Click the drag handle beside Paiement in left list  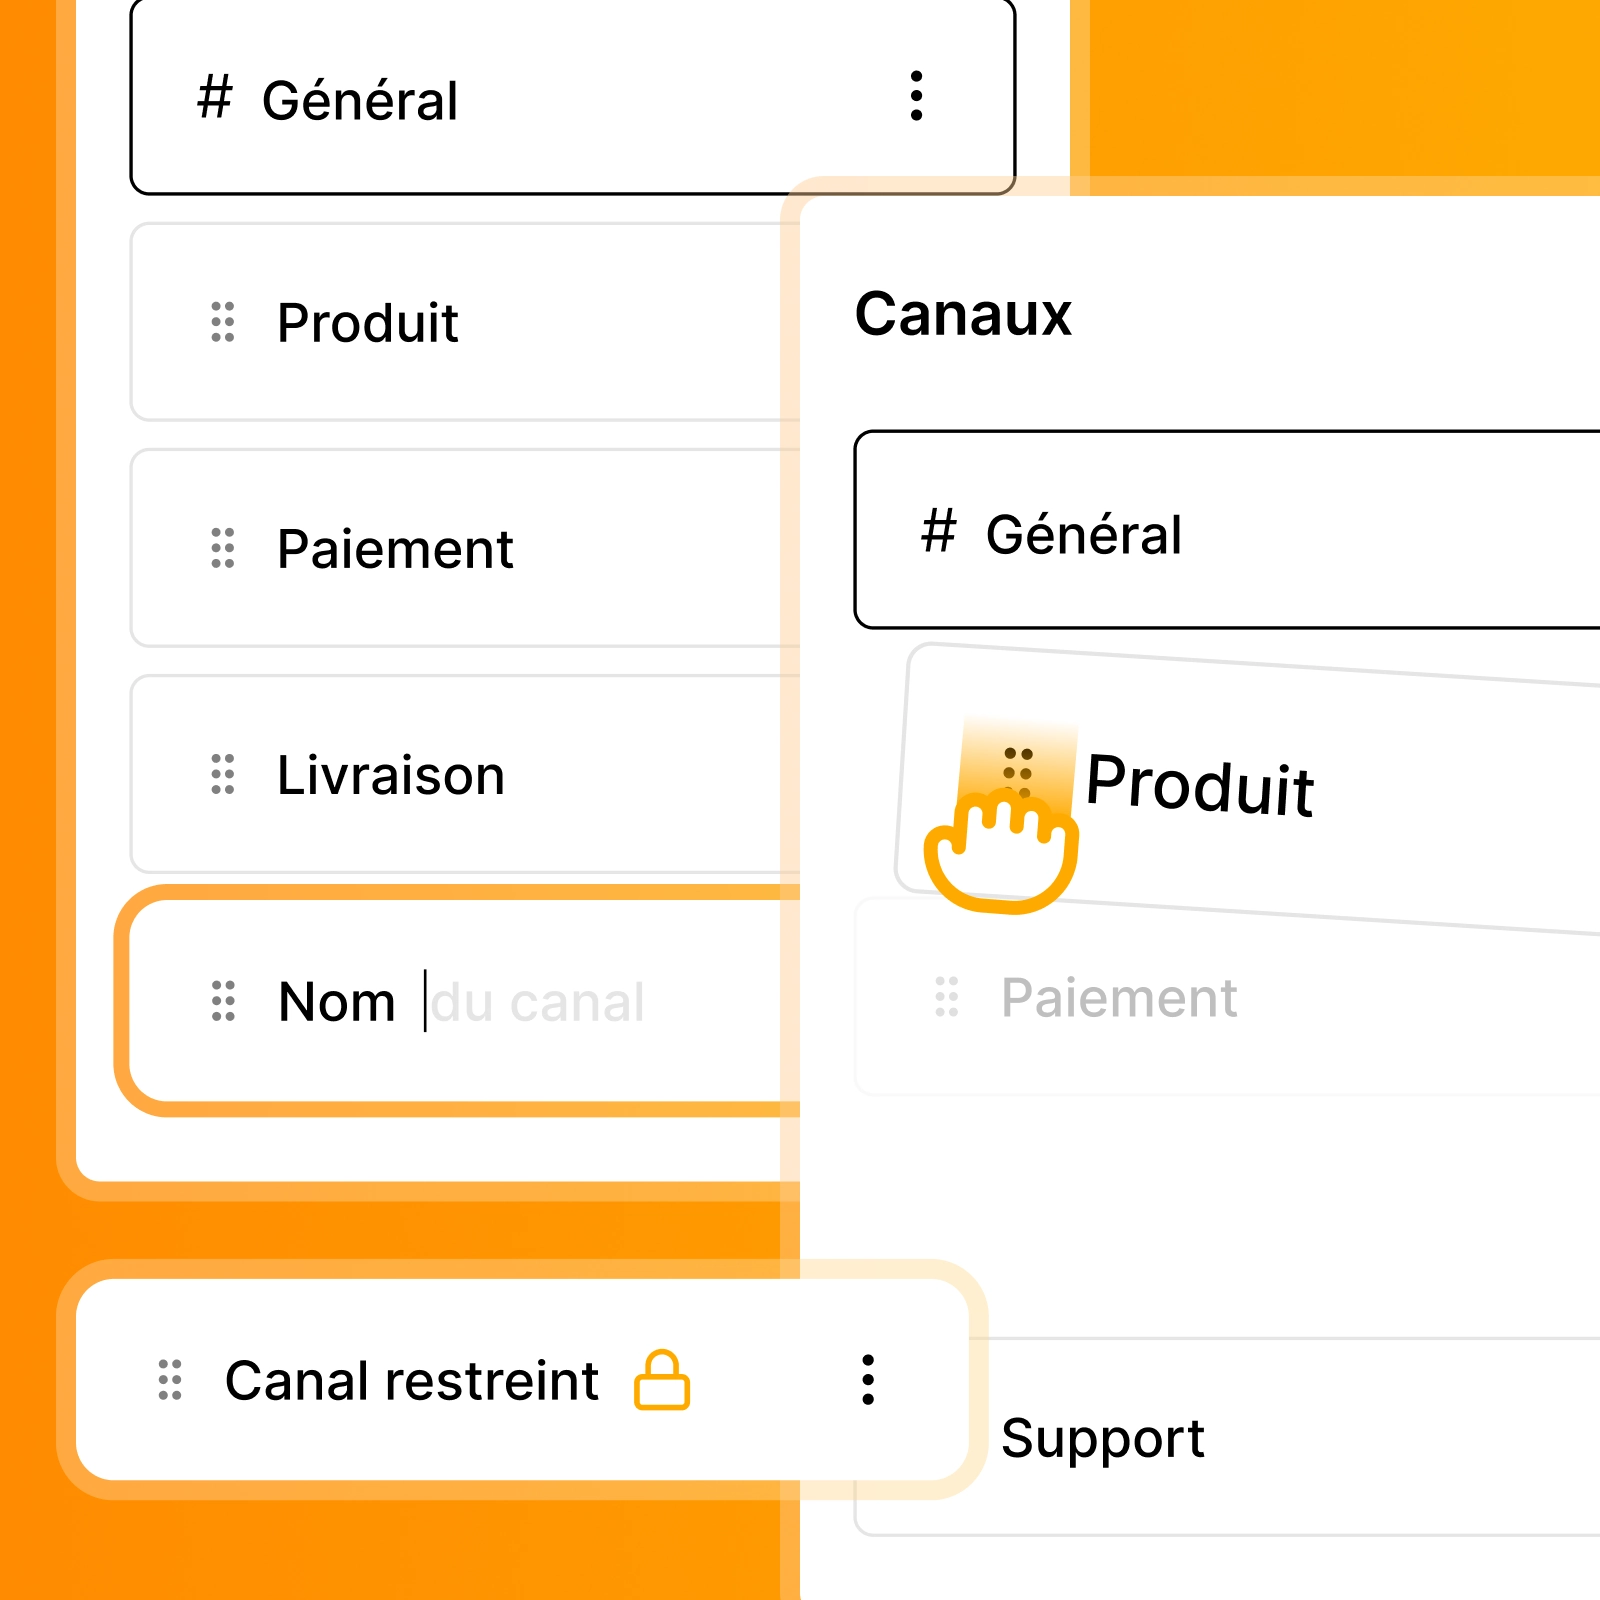tap(223, 548)
